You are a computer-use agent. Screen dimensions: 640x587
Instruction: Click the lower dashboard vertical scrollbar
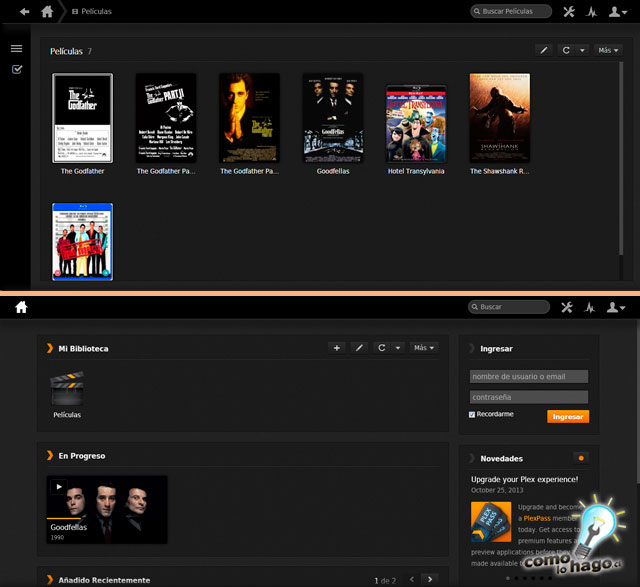(637, 402)
